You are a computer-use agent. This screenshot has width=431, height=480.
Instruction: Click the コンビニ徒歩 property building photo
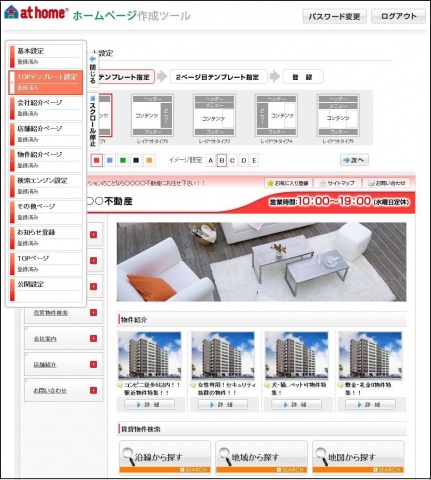[x=150, y=356]
